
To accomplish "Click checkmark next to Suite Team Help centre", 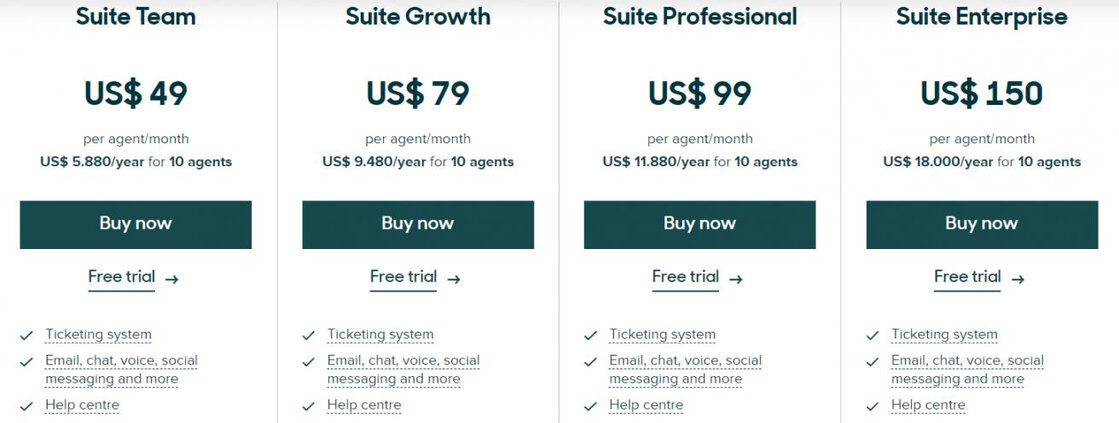I will (26, 406).
